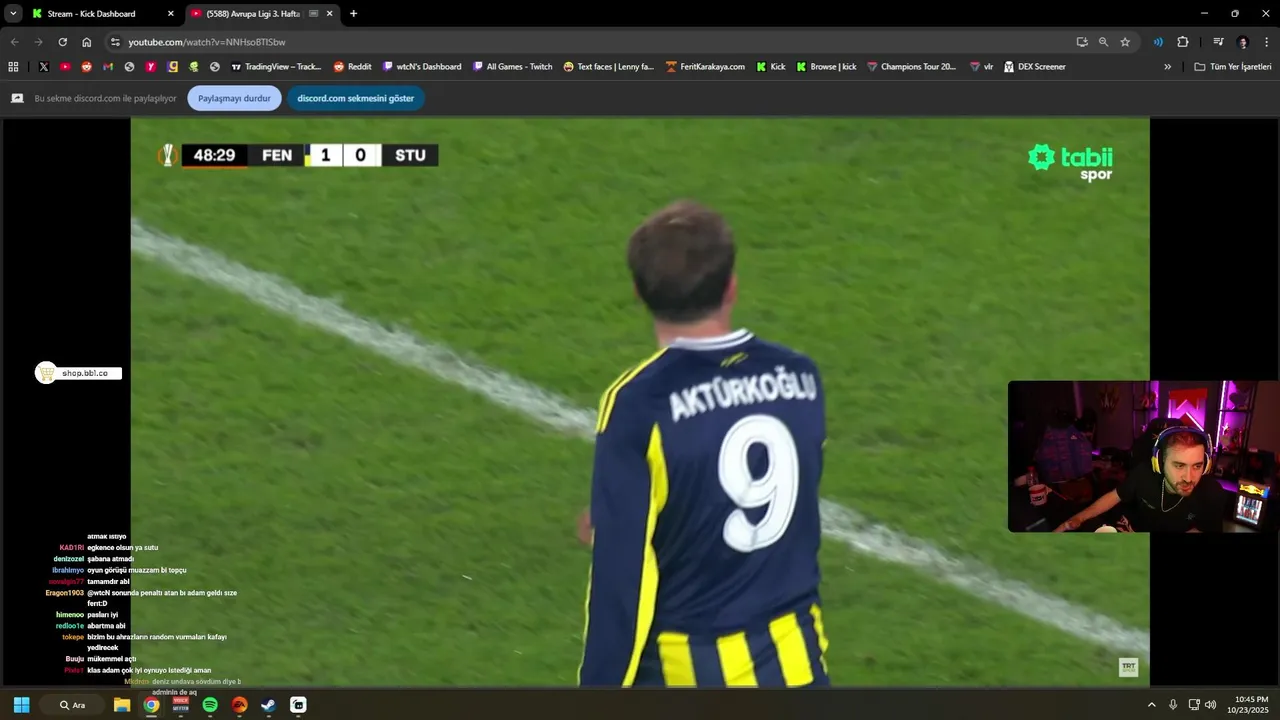
Task: Open the Chrome three-dot menu
Action: 1267,42
